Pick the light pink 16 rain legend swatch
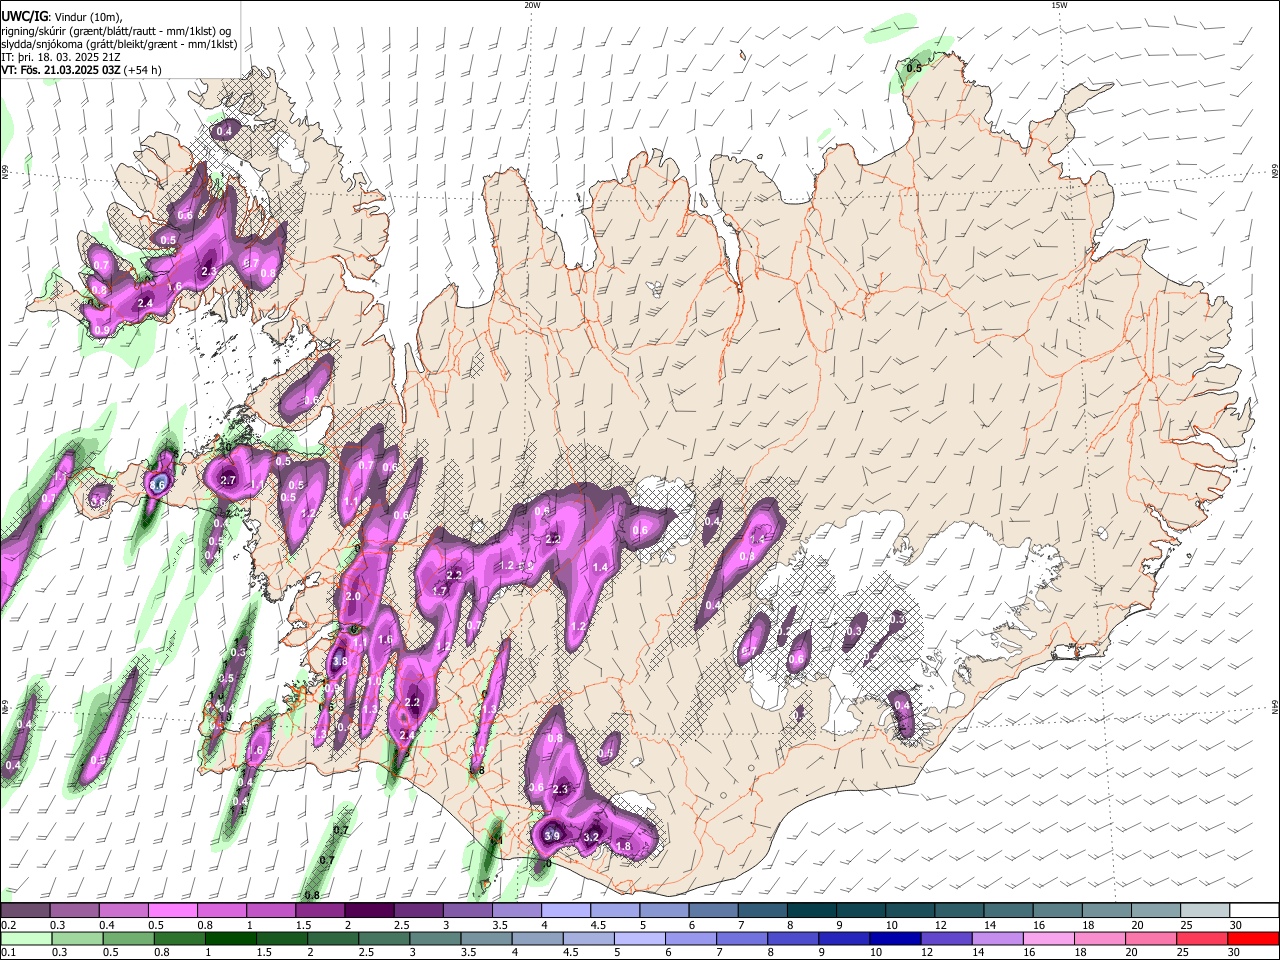The width and height of the screenshot is (1280, 960). coord(1049,938)
